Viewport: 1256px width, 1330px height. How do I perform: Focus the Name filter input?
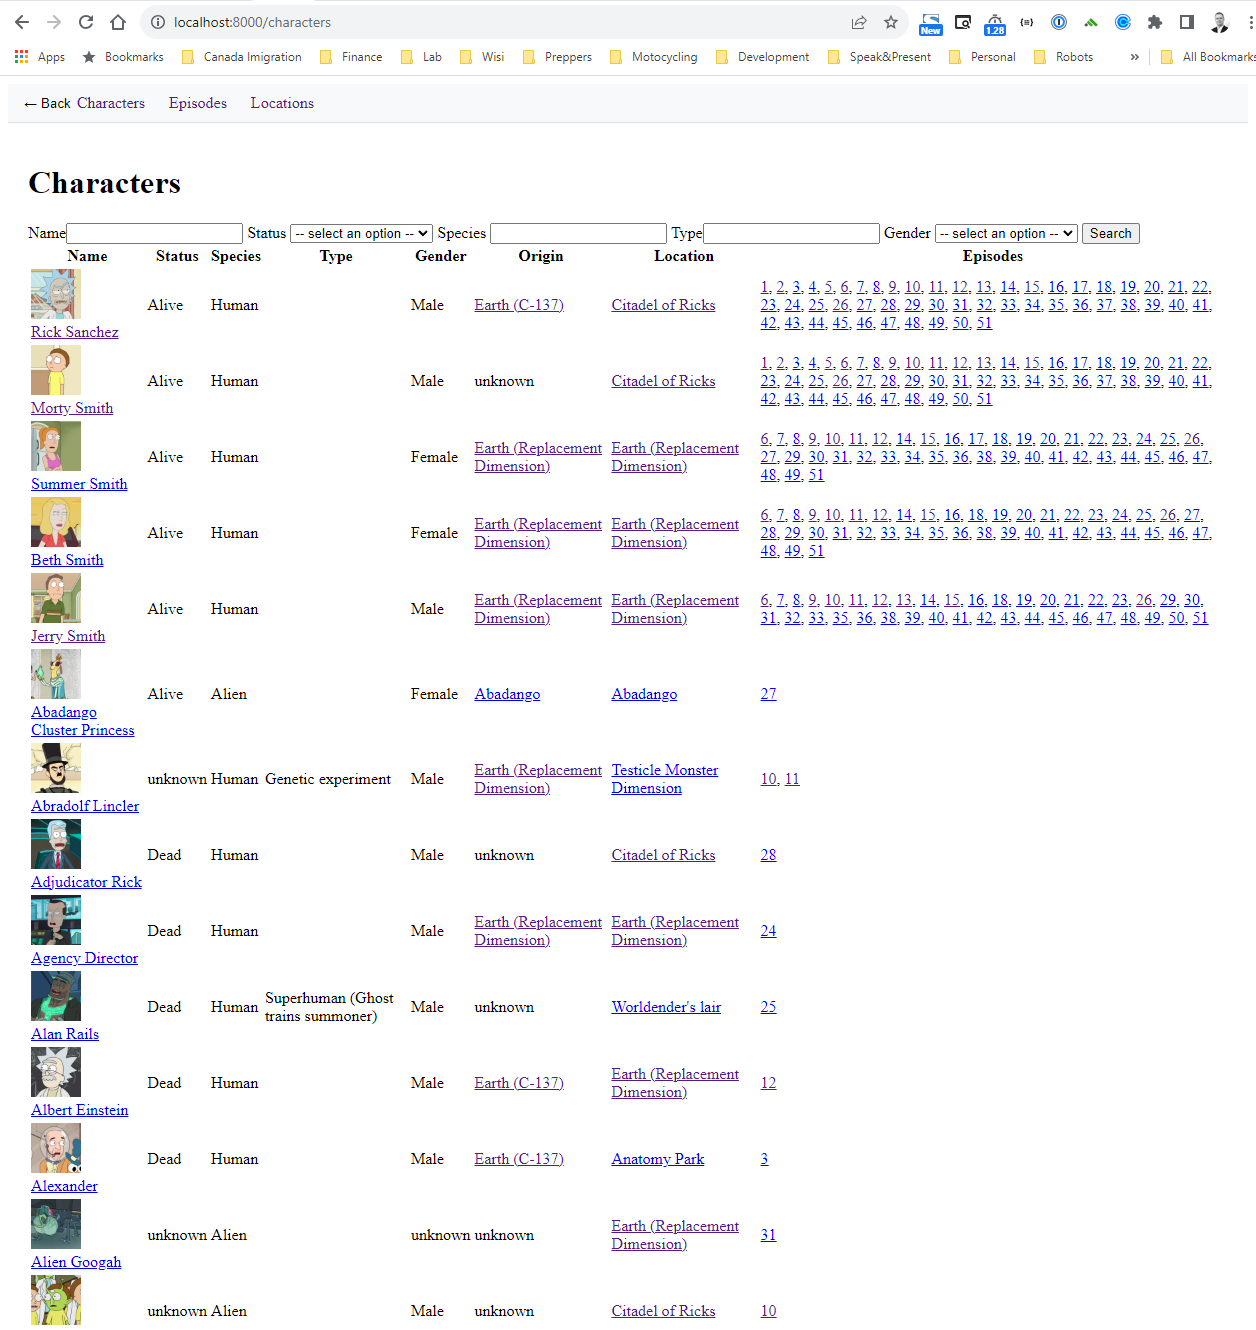pyautogui.click(x=154, y=233)
